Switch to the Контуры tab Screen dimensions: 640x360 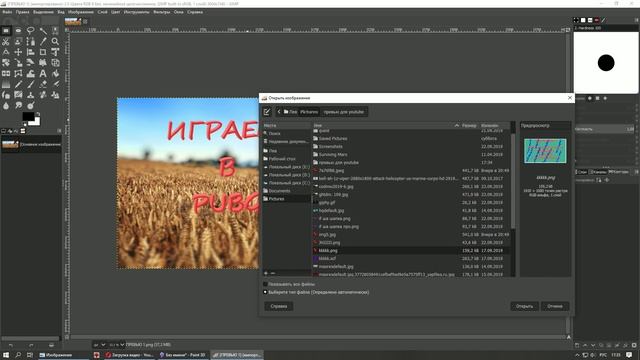(x=618, y=172)
